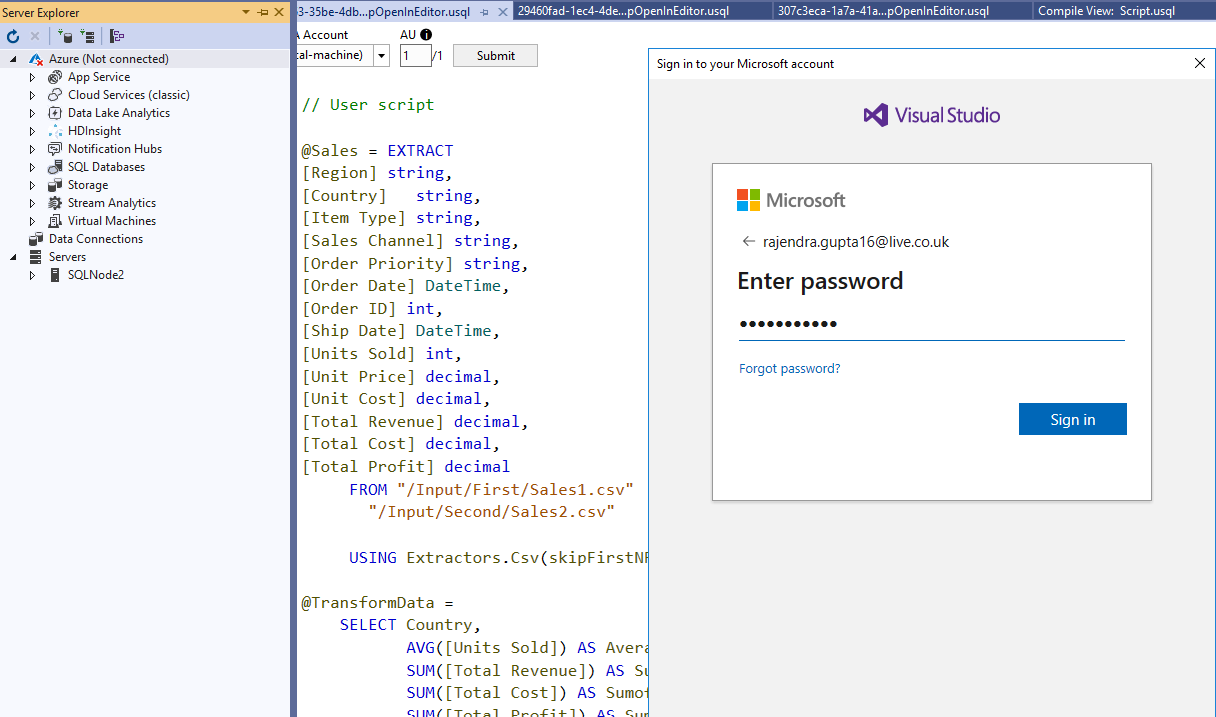This screenshot has height=717, width=1216.
Task: Click the Servers rack icon
Action: coord(37,257)
